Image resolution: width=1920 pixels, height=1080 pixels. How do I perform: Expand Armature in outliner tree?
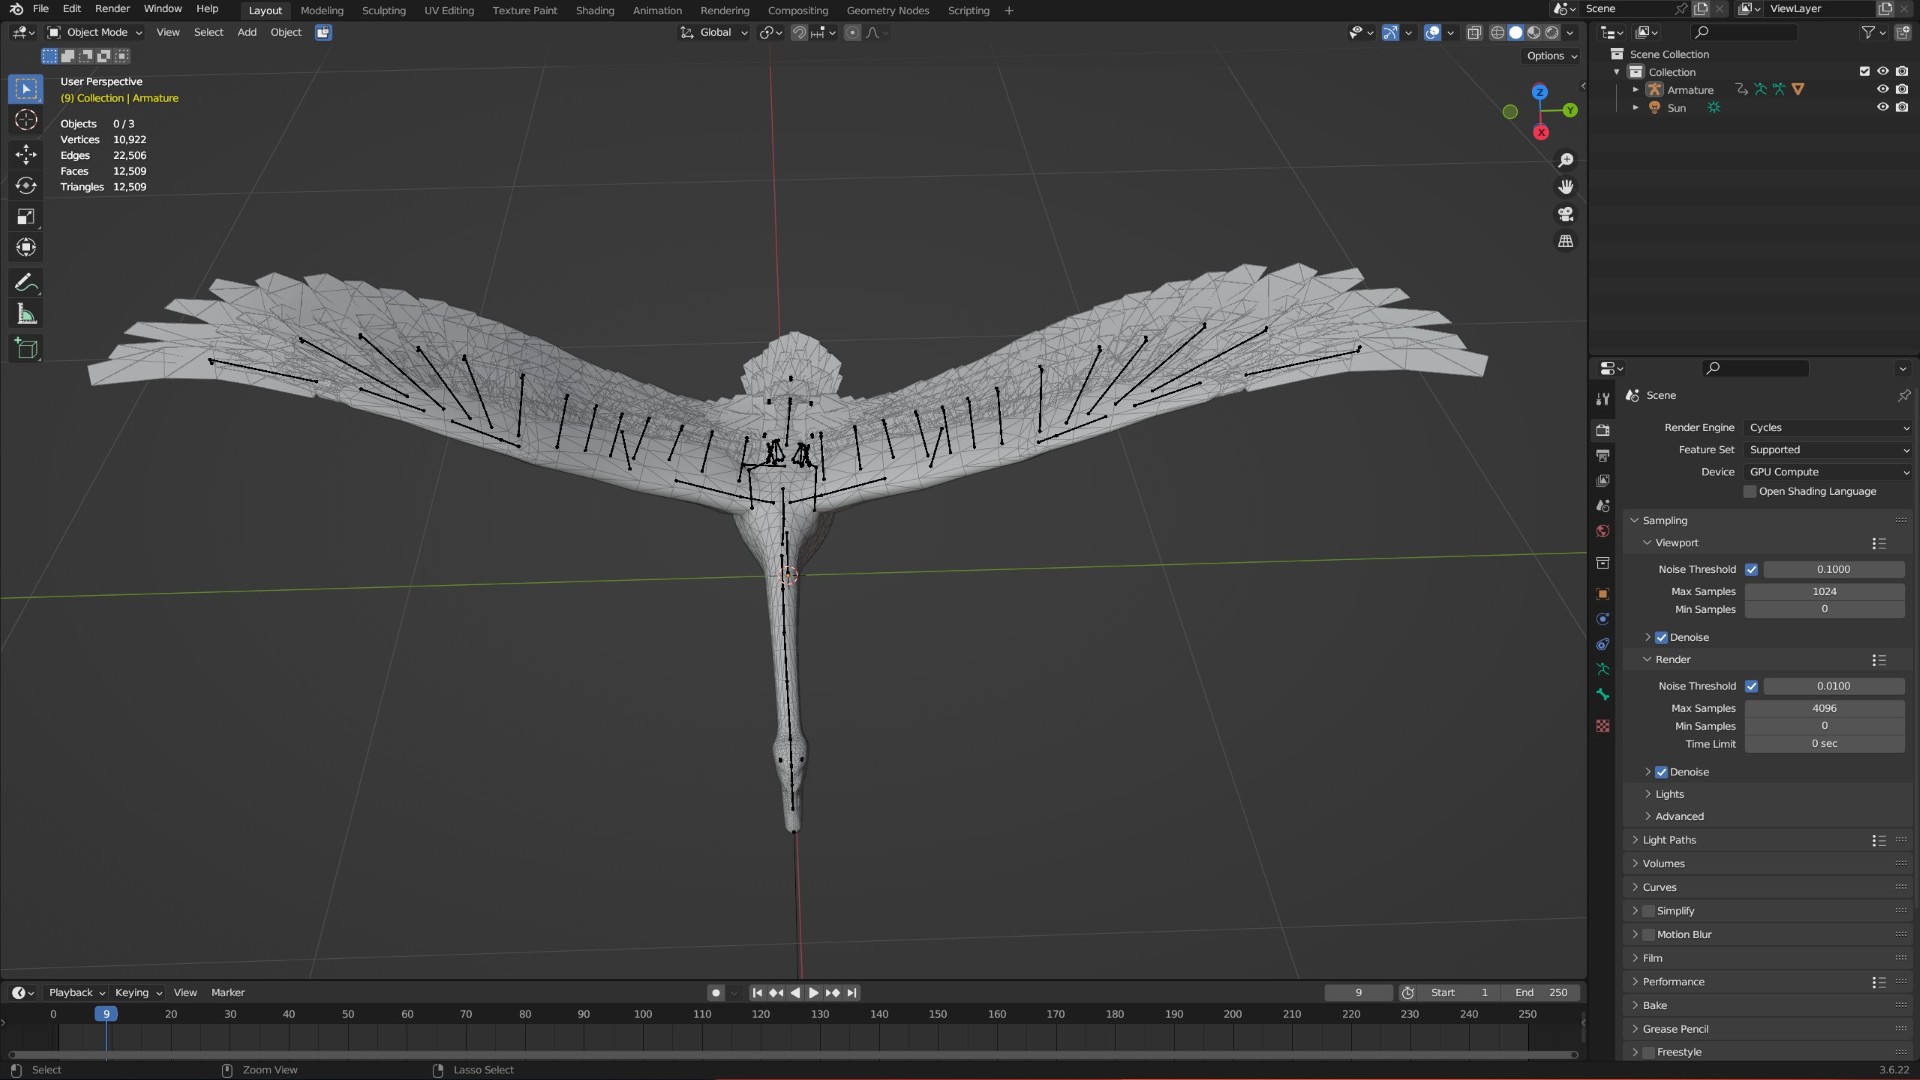(x=1636, y=90)
